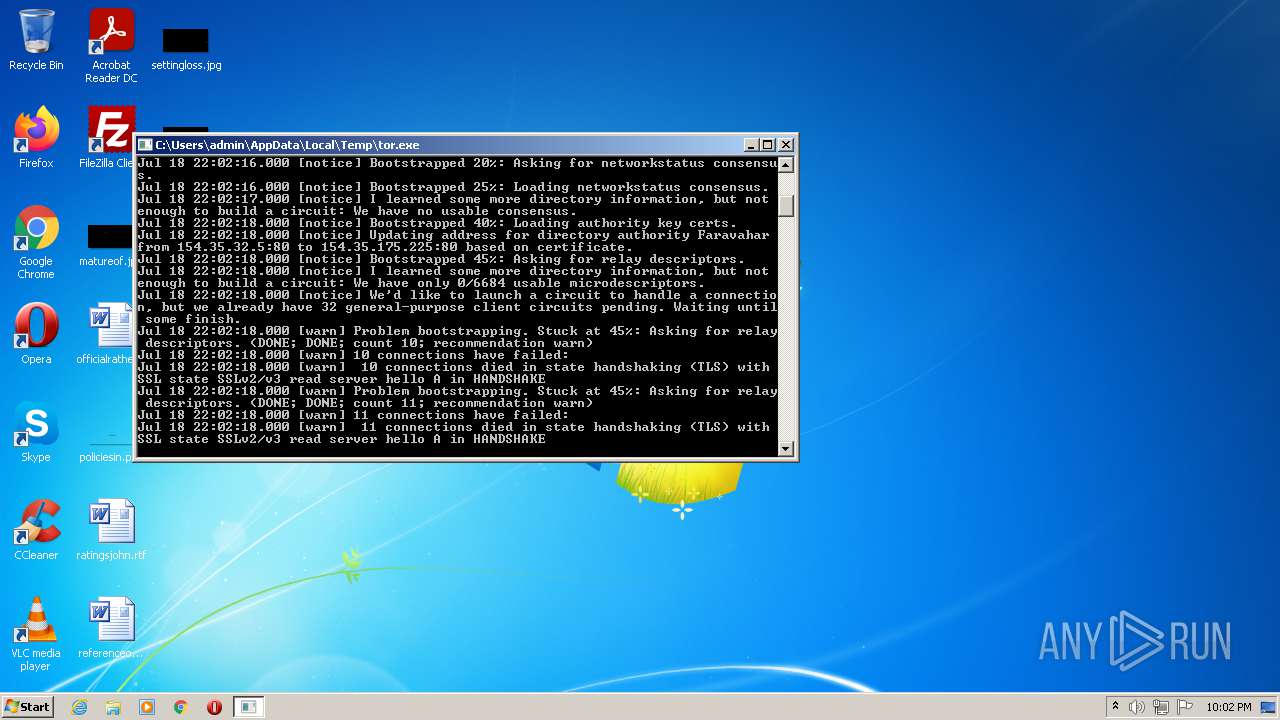Open Windows Media Player taskbar icon

[x=147, y=707]
